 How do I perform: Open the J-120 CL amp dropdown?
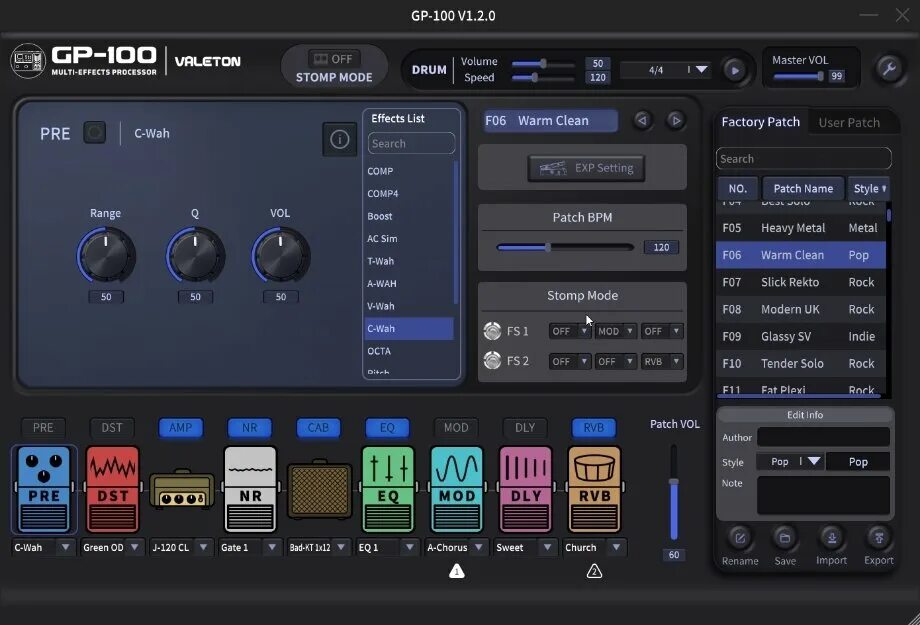203,547
